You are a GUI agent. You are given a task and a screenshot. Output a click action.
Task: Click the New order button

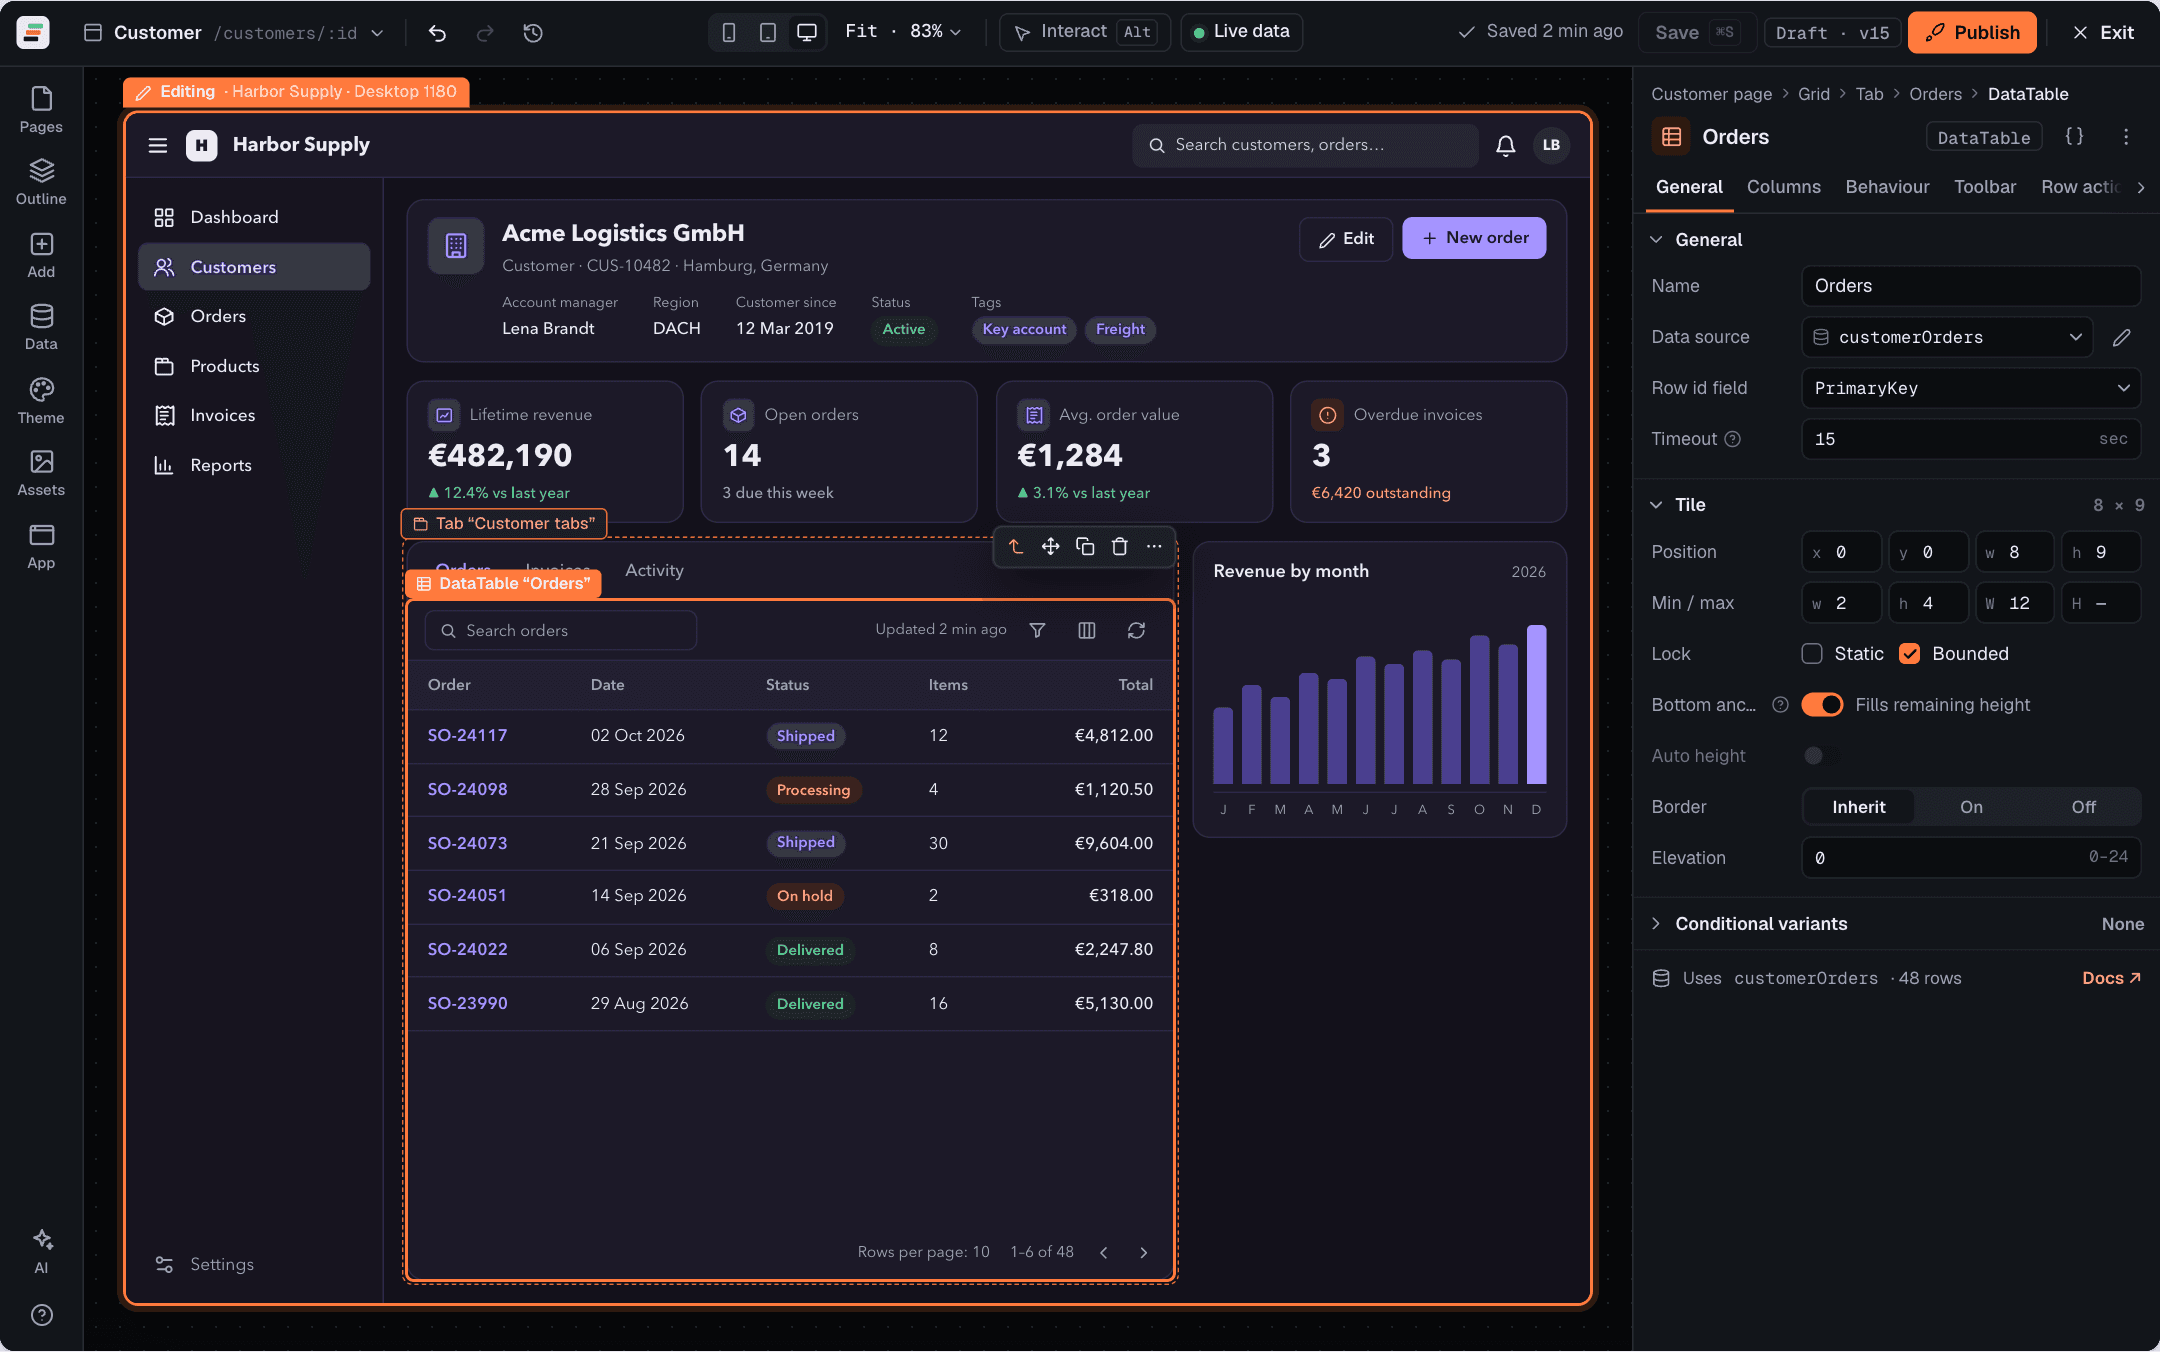pyautogui.click(x=1474, y=238)
